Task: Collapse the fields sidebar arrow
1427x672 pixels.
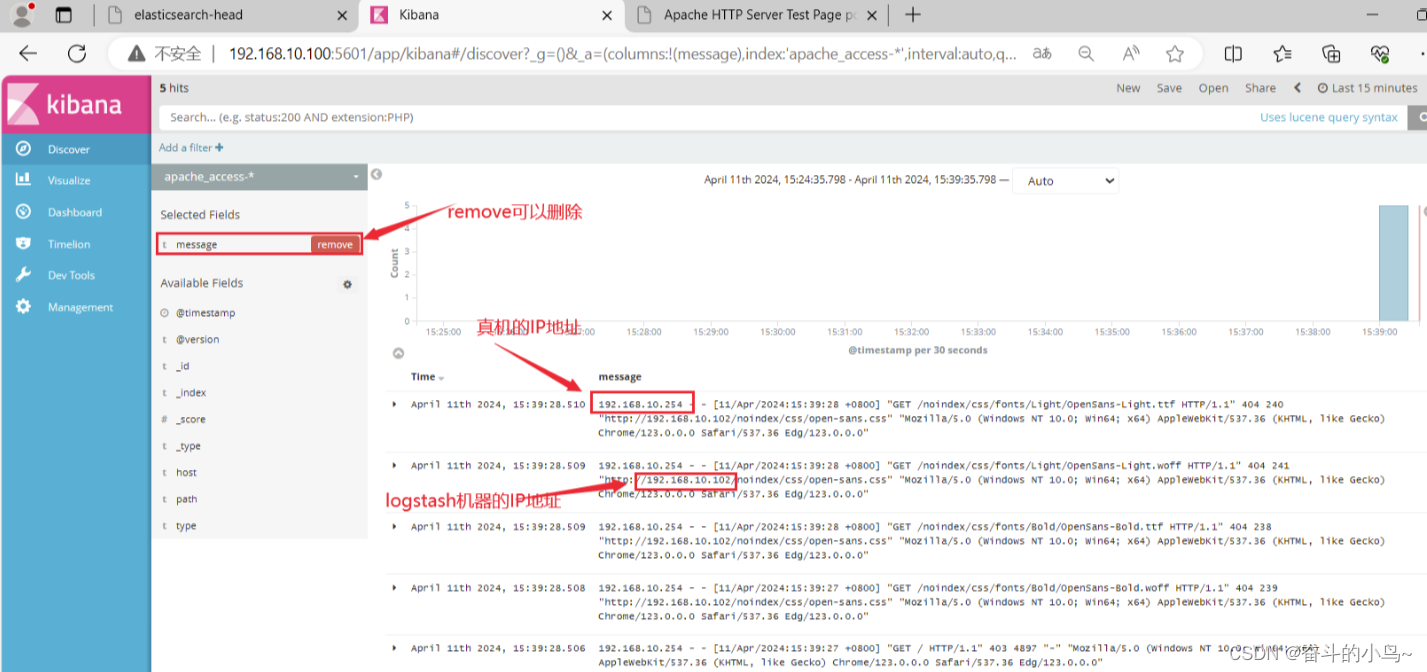Action: coord(376,174)
